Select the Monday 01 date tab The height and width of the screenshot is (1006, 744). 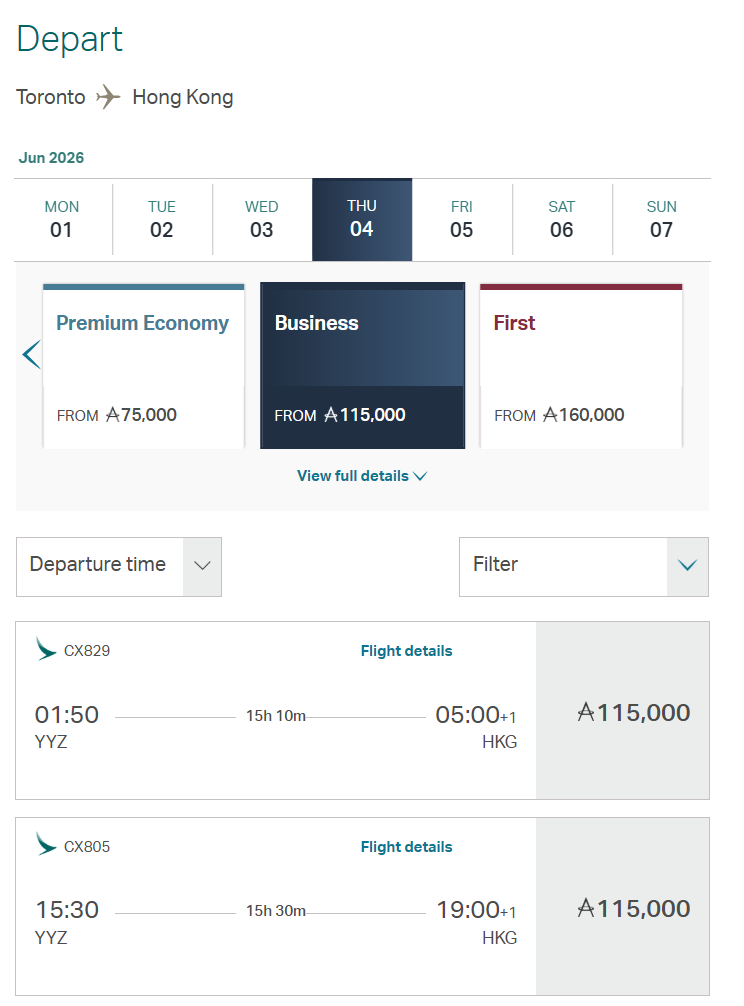(62, 220)
